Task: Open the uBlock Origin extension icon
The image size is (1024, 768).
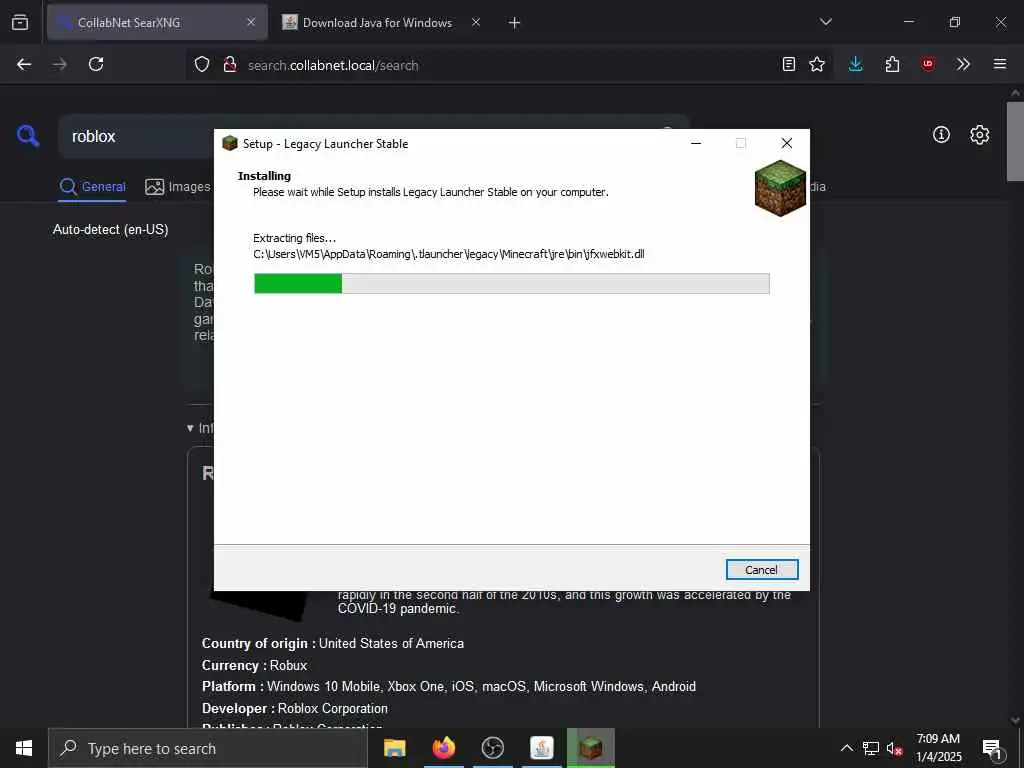Action: 928,64
